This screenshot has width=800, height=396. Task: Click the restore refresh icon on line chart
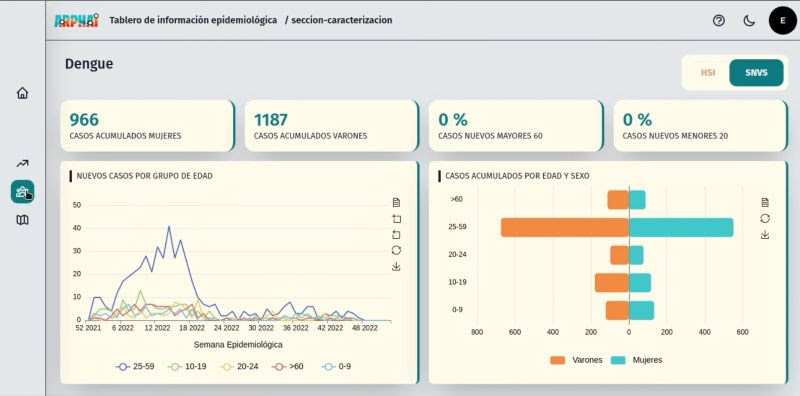click(x=396, y=250)
